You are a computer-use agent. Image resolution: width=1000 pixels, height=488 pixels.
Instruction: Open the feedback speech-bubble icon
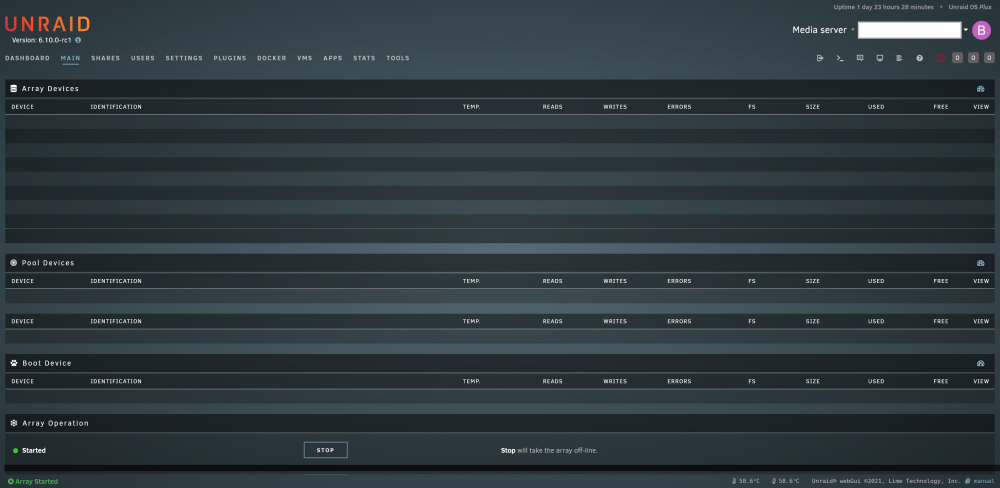860,58
